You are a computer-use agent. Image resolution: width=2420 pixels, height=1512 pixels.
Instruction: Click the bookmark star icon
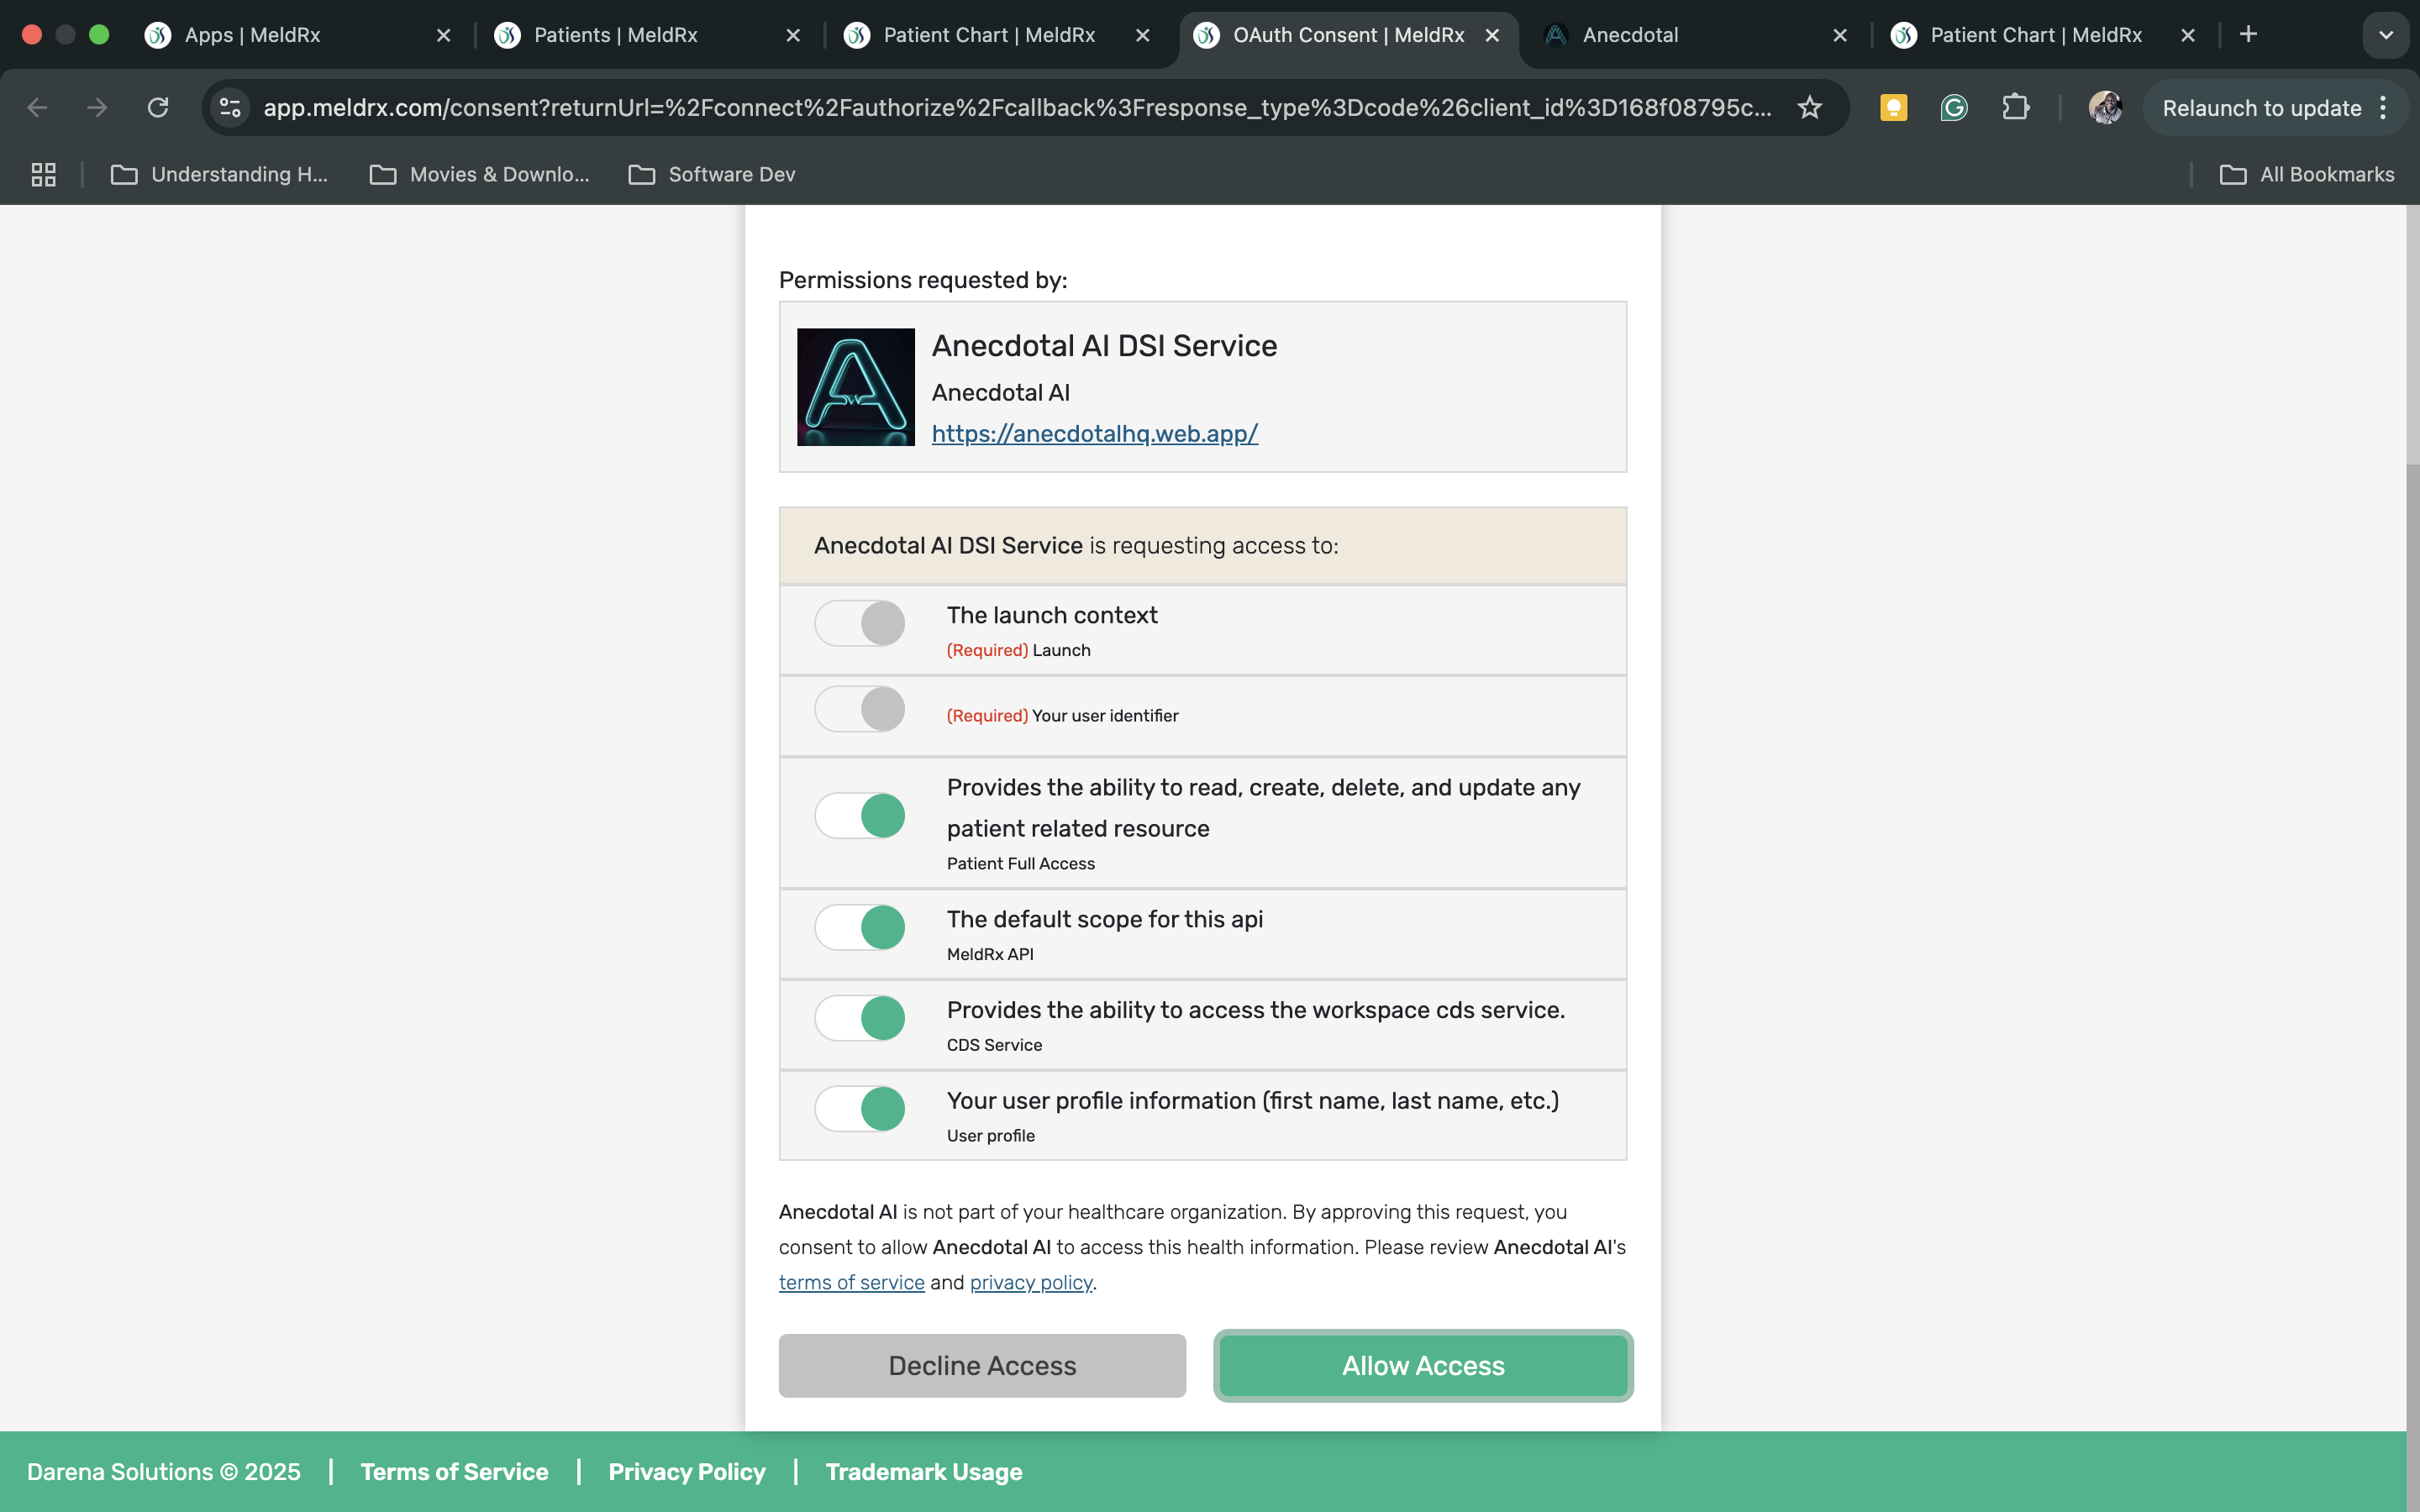pos(1809,107)
